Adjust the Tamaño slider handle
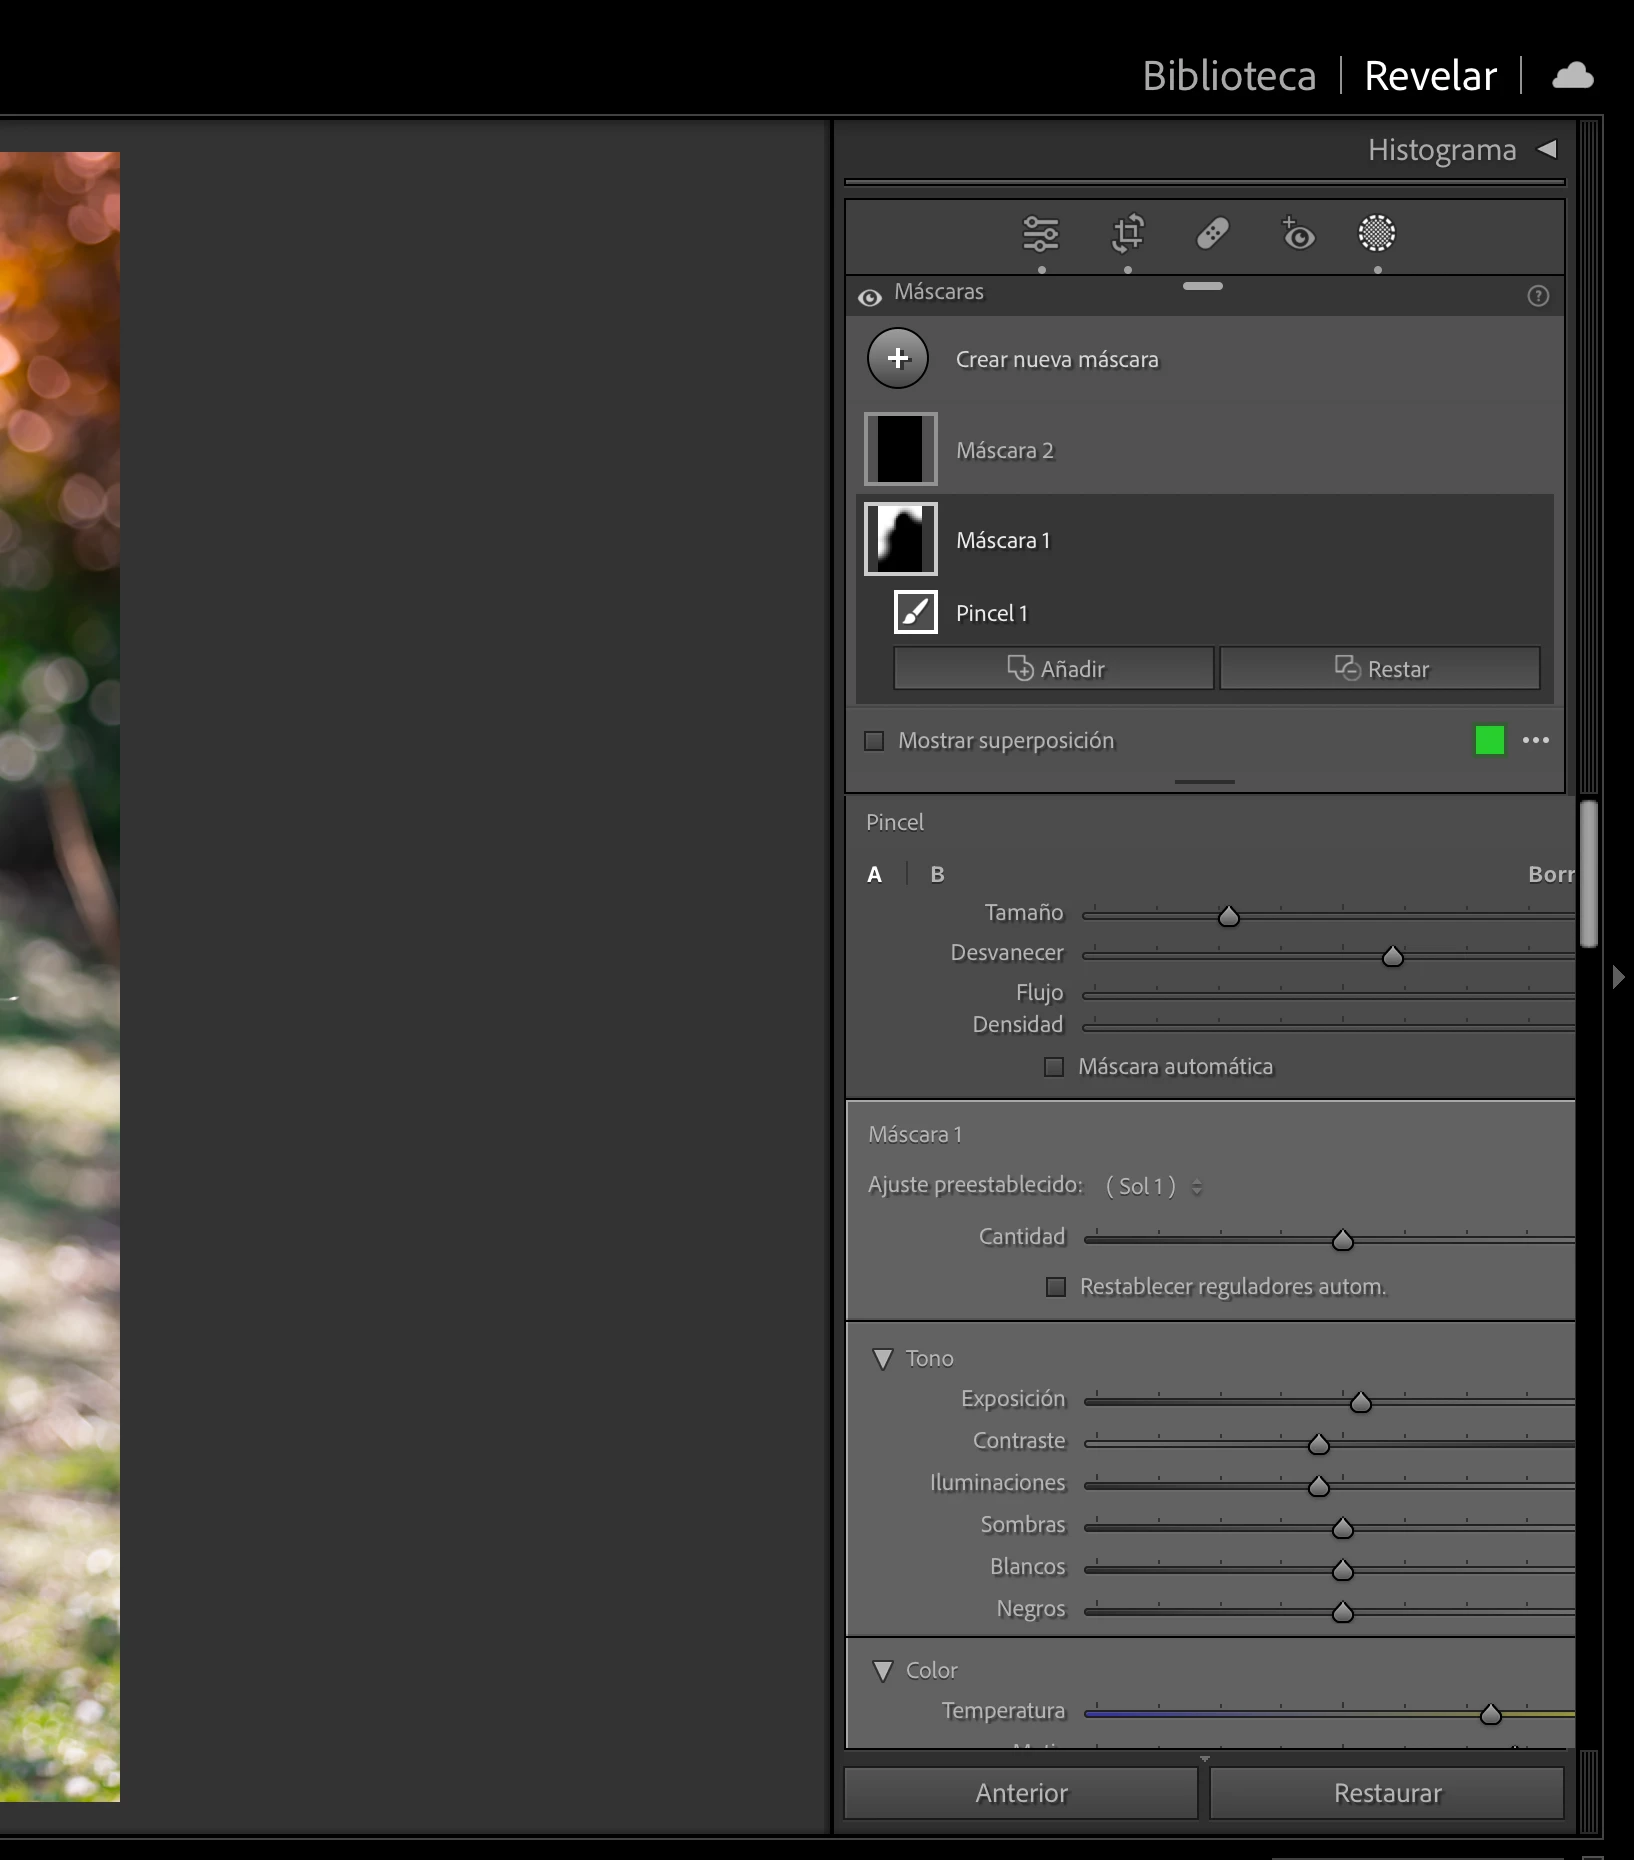The height and width of the screenshot is (1860, 1634). [1229, 916]
